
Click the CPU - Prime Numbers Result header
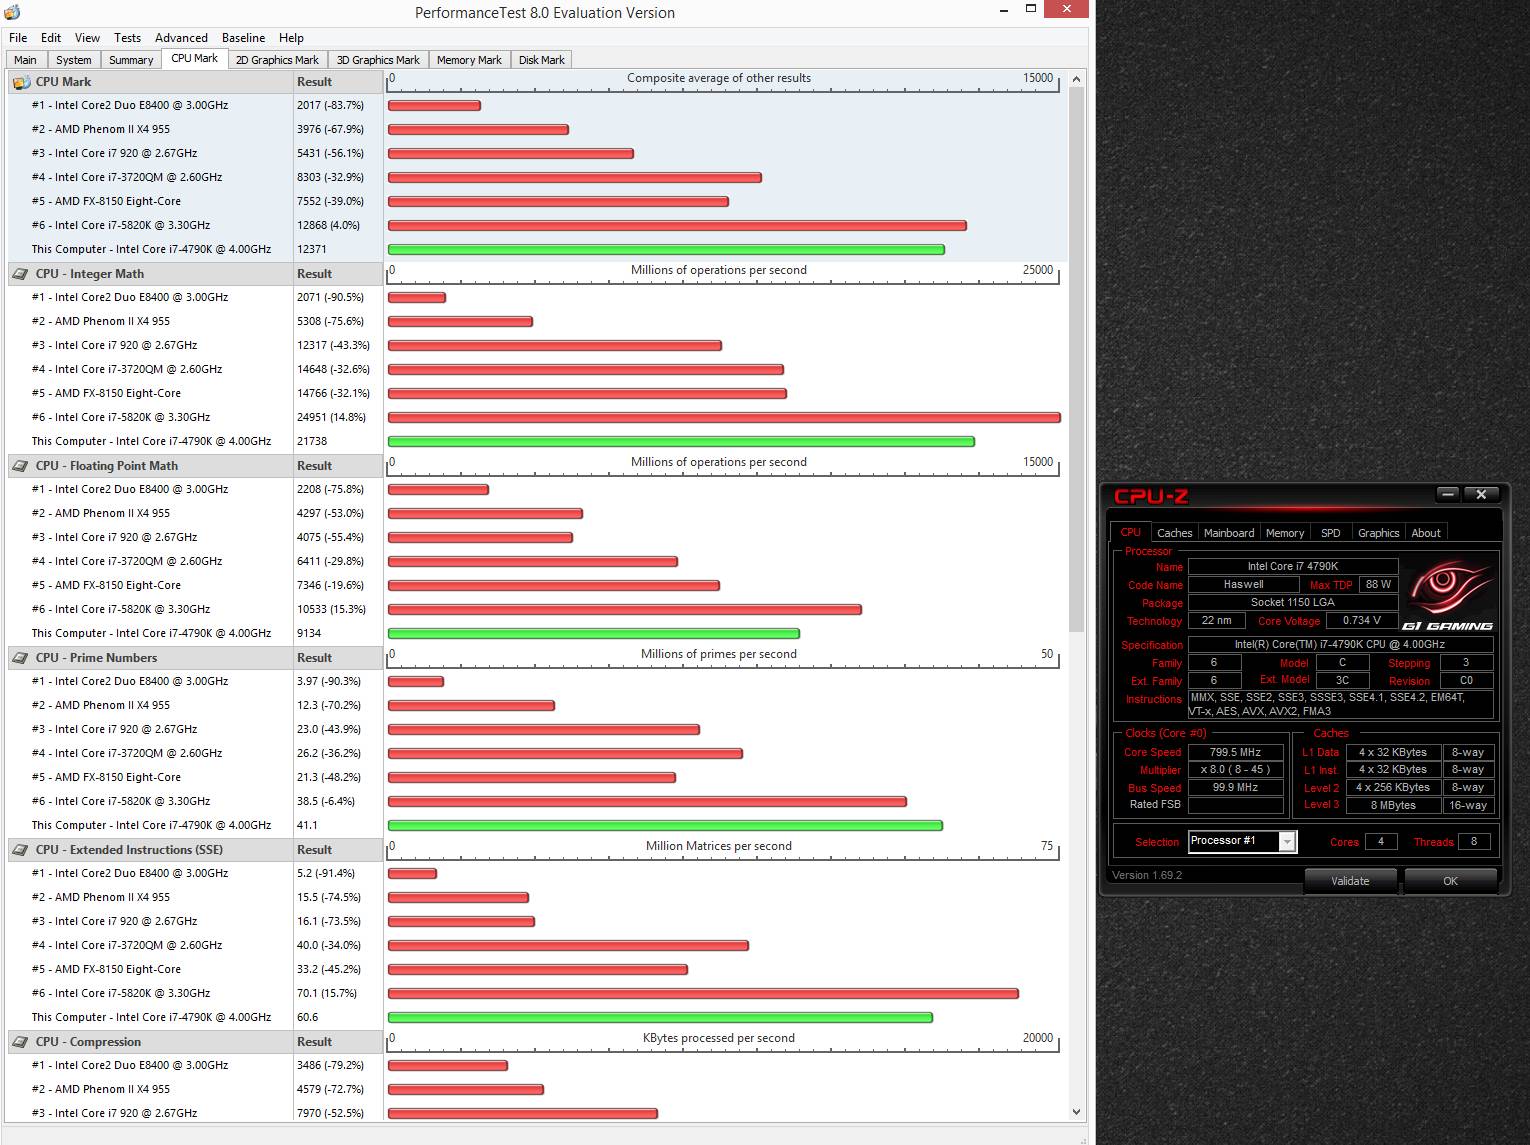tap(337, 658)
